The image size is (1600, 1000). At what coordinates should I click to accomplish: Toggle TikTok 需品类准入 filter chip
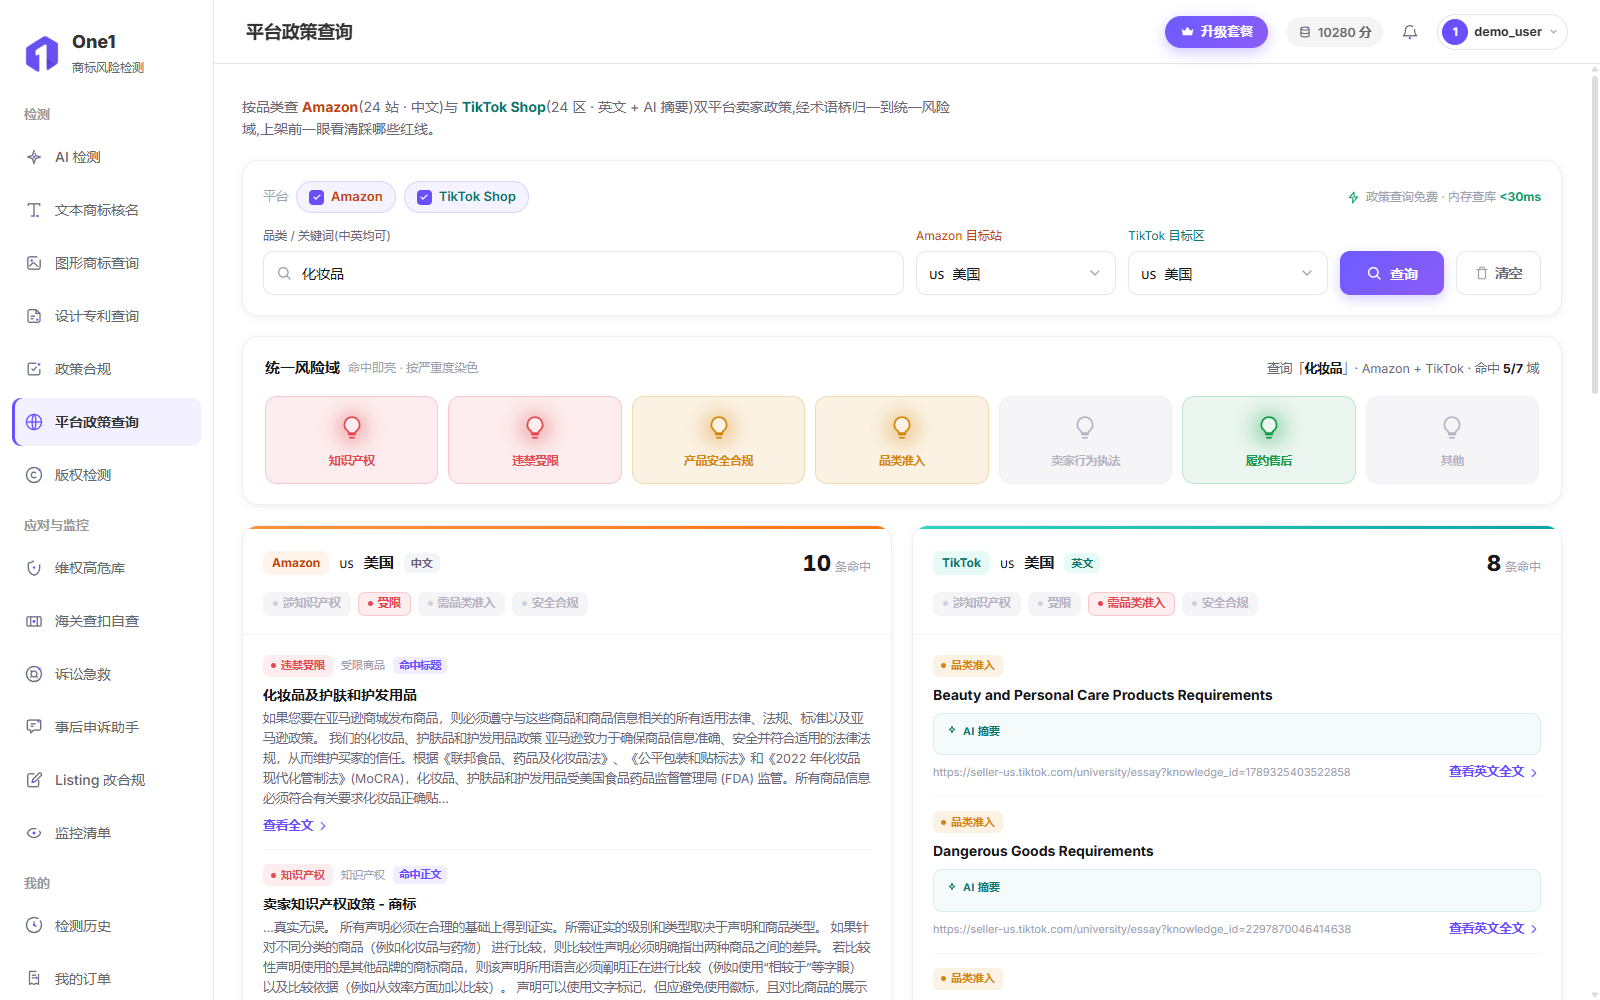[x=1131, y=603]
